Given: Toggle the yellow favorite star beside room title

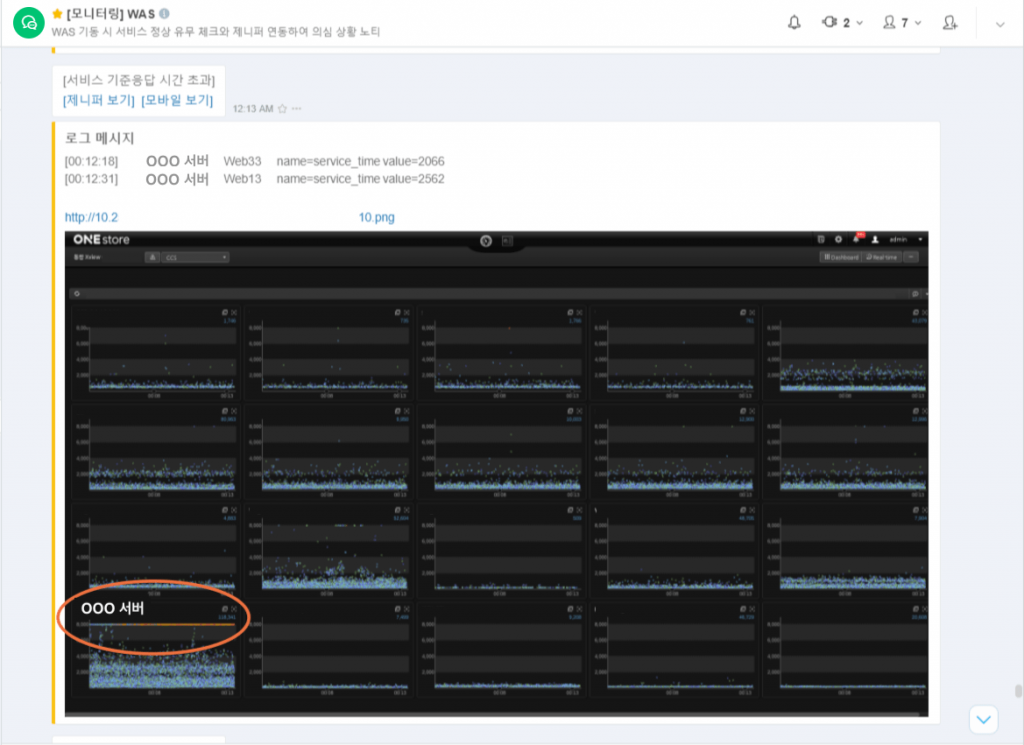Looking at the screenshot, I should (57, 13).
